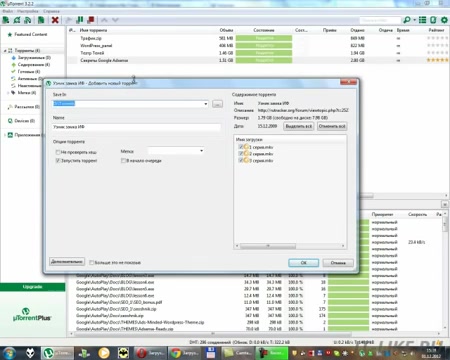Open the File menu
450x360 pixels.
pos(7,11)
